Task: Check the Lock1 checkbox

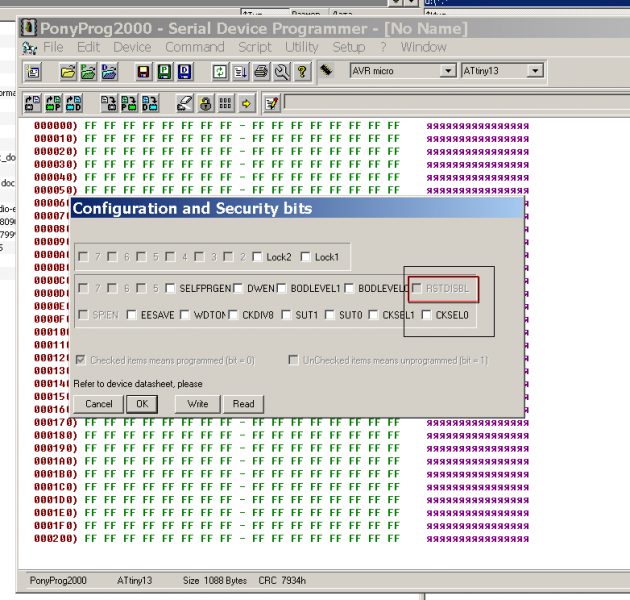Action: point(305,256)
